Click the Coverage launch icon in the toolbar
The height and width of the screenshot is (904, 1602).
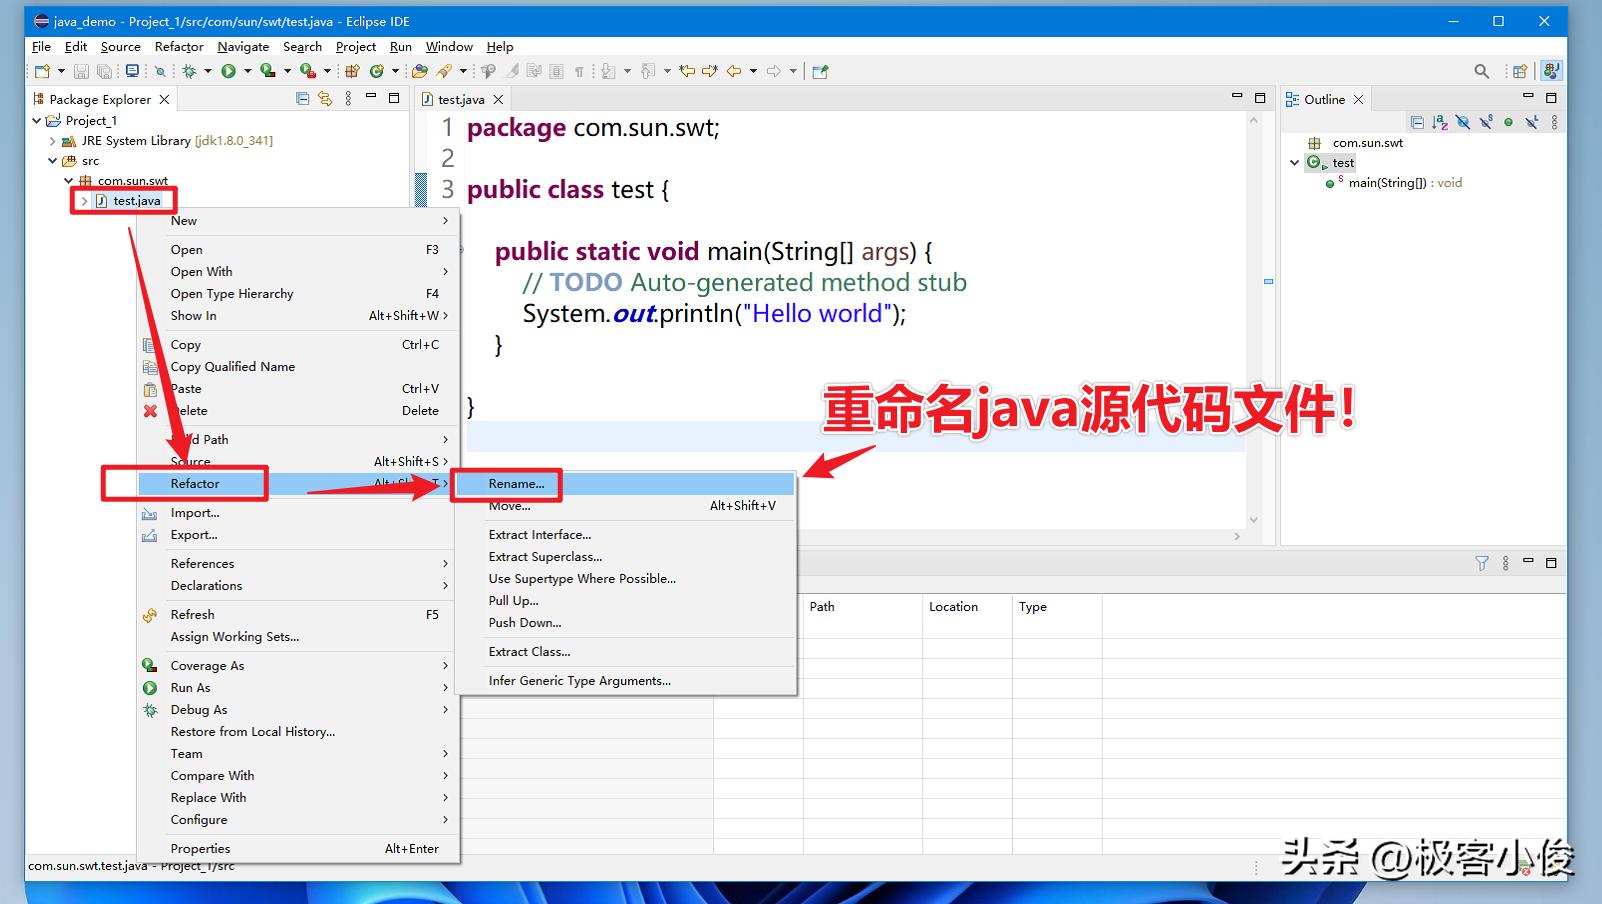(x=266, y=71)
